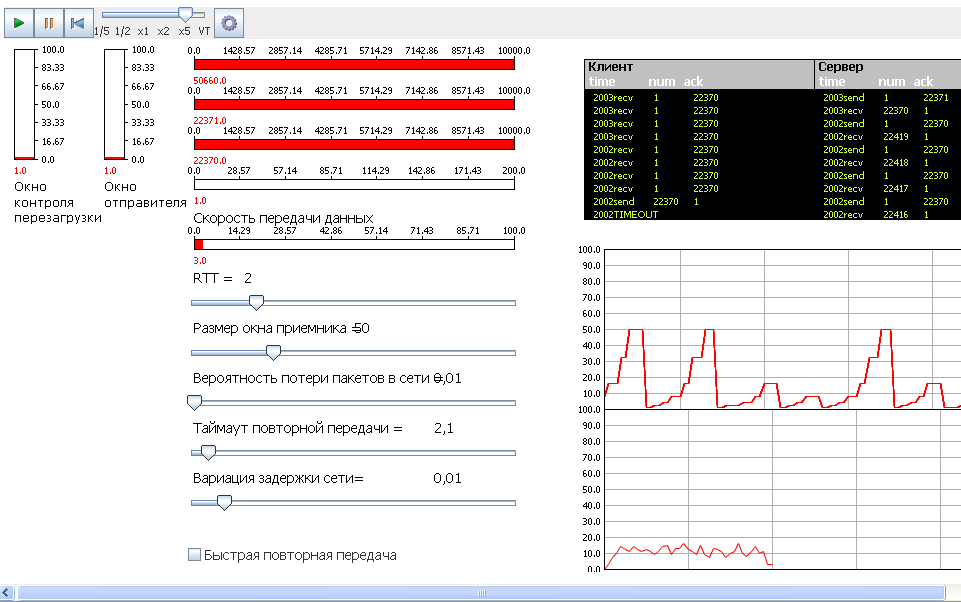Click network delay variation slider thumb

pyautogui.click(x=224, y=503)
